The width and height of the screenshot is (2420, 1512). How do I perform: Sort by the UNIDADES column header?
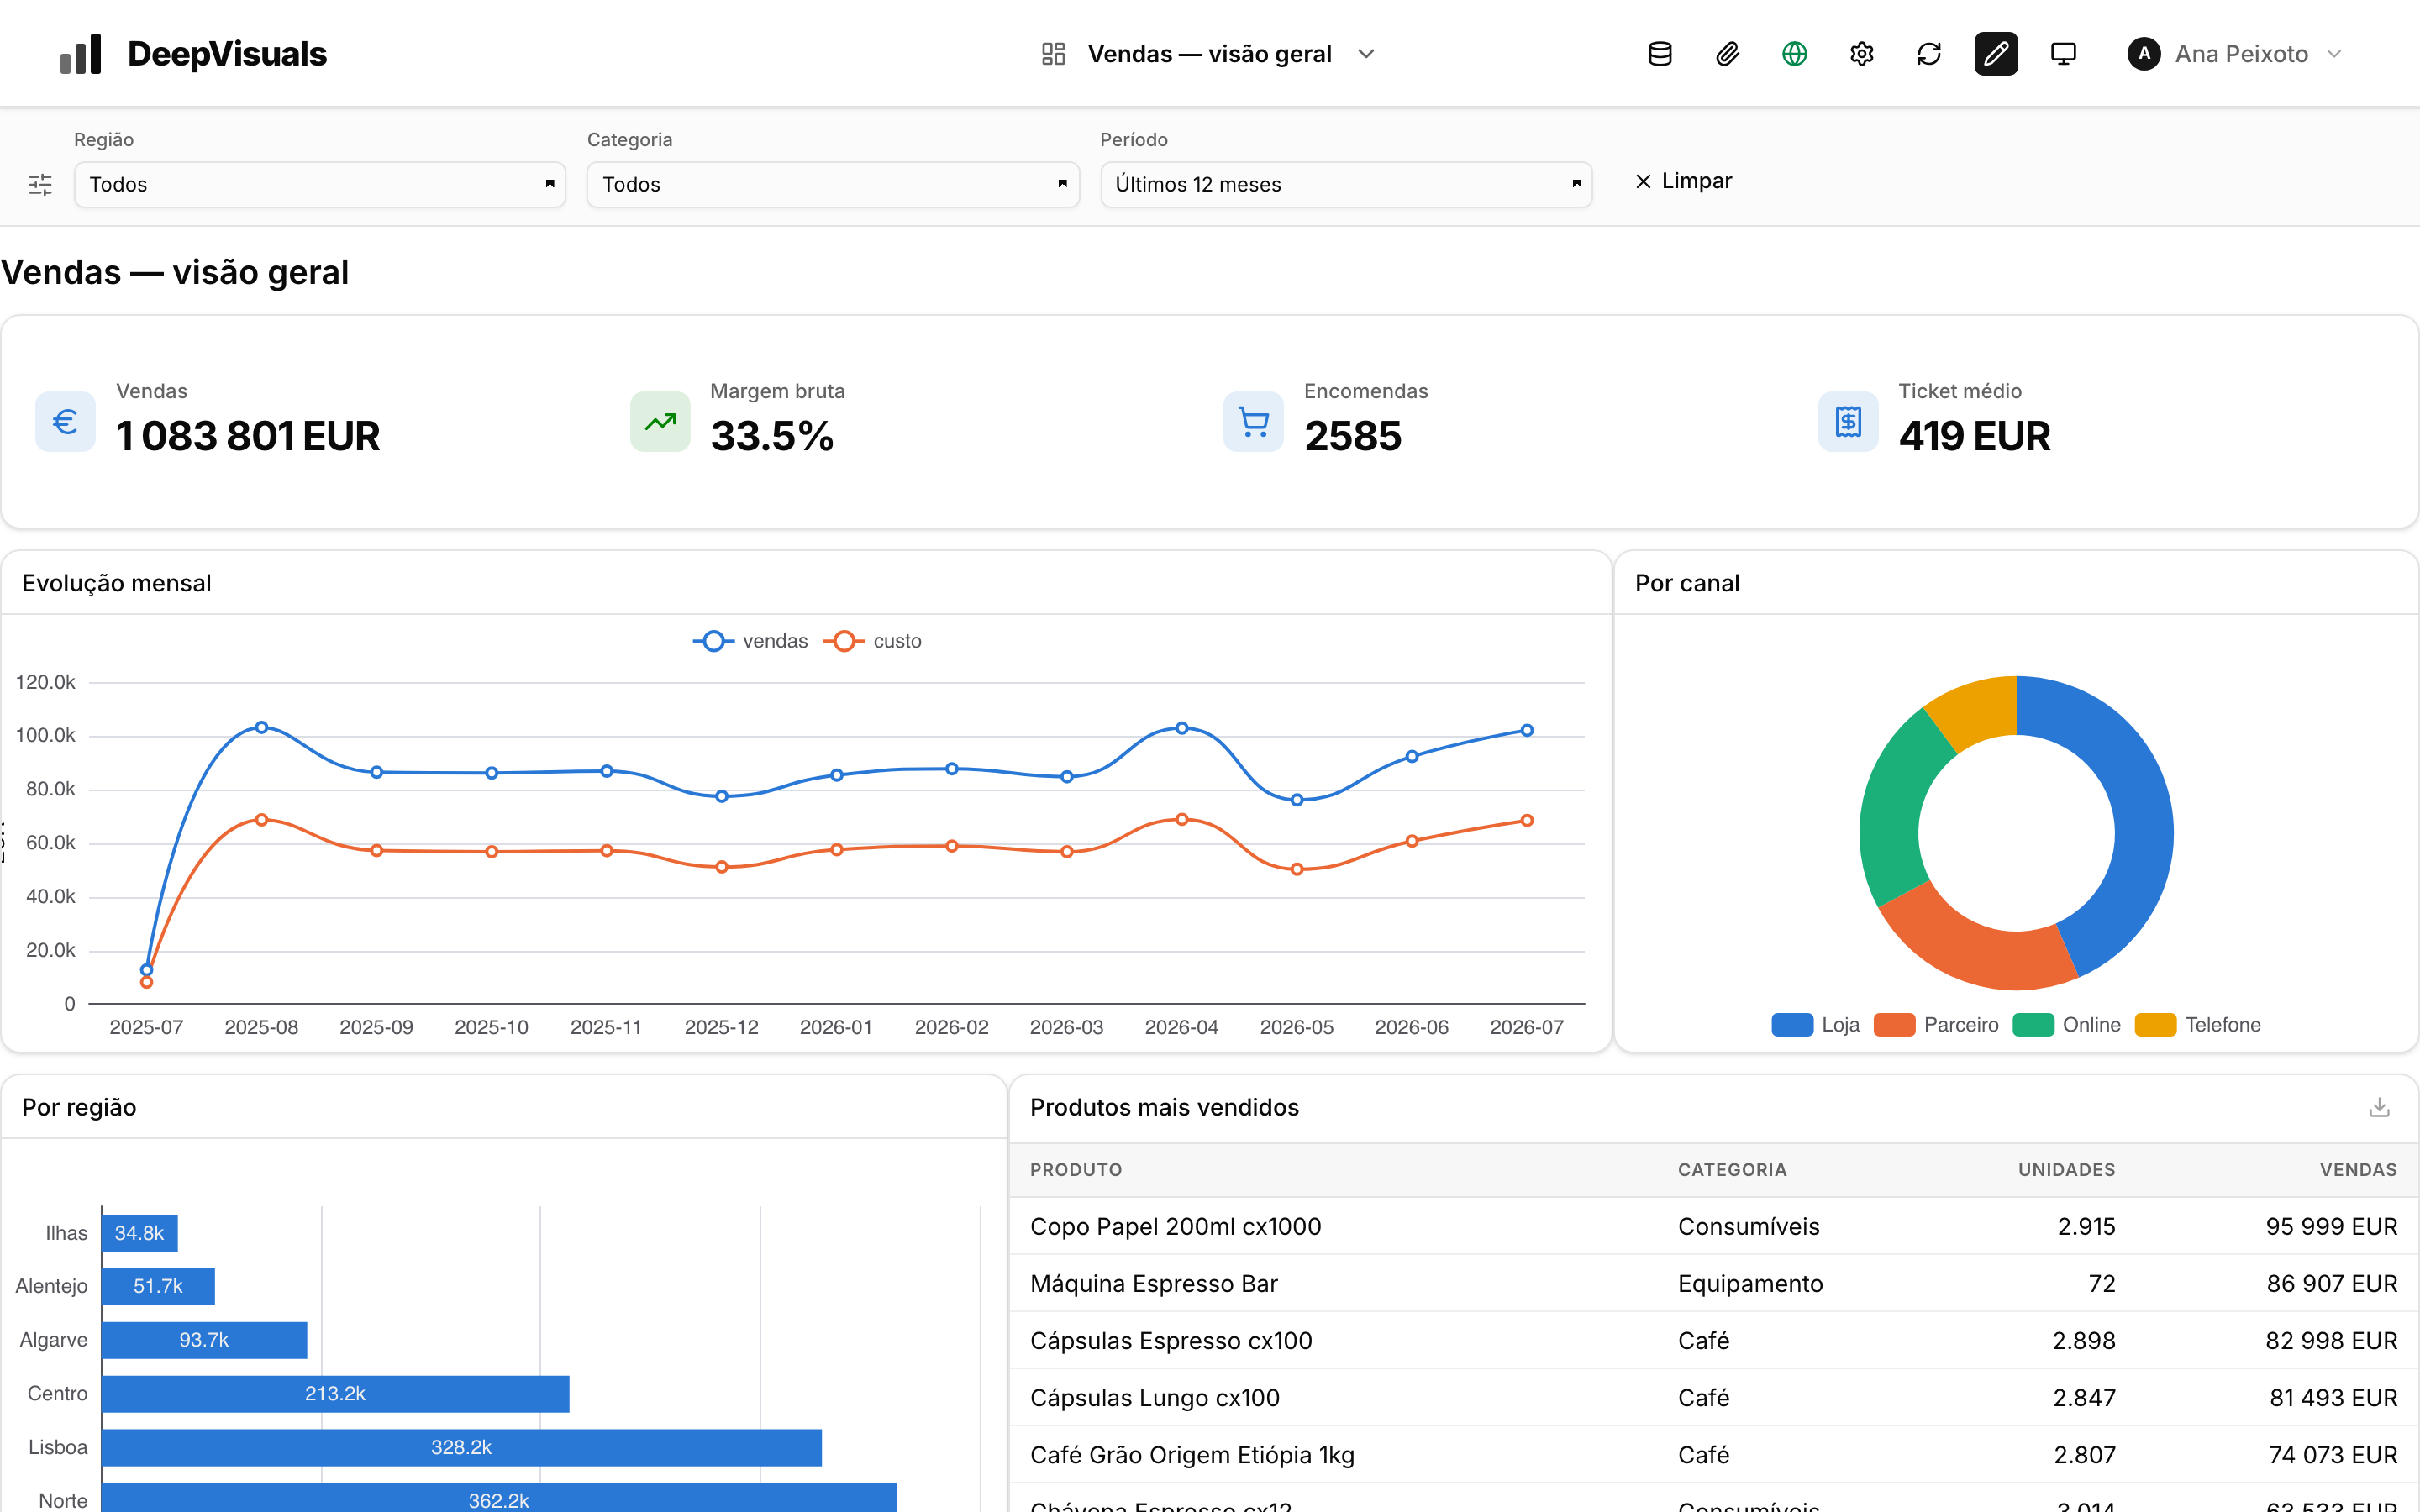(x=2066, y=1170)
